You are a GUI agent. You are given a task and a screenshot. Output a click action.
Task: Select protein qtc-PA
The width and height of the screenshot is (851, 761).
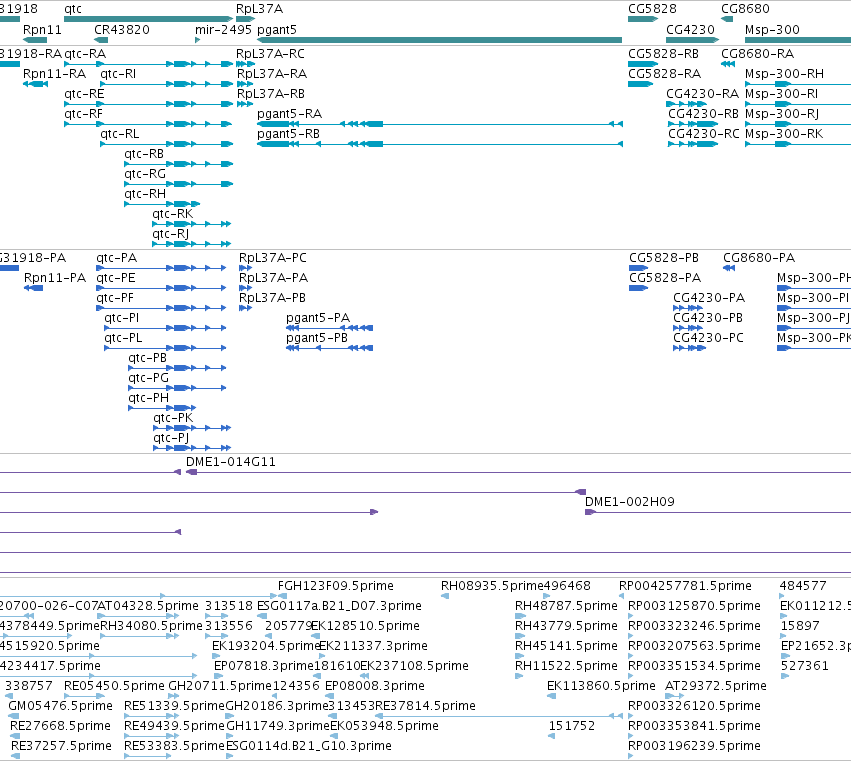pyautogui.click(x=161, y=268)
